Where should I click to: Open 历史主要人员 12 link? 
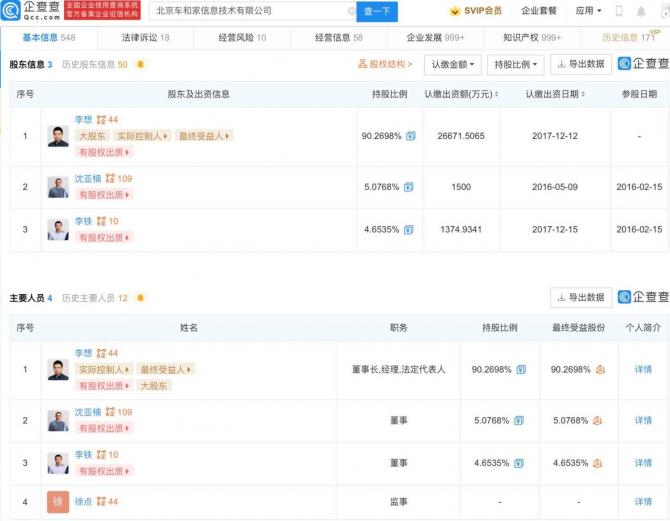94,298
